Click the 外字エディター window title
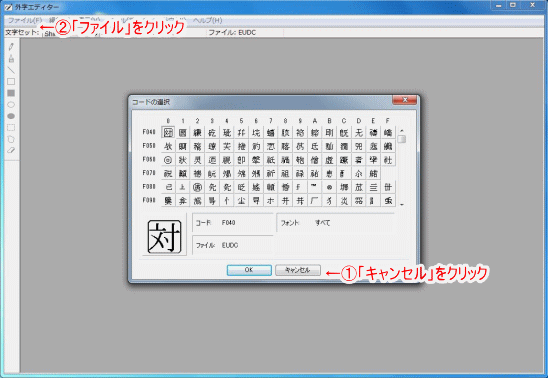The width and height of the screenshot is (548, 378). coord(37,7)
